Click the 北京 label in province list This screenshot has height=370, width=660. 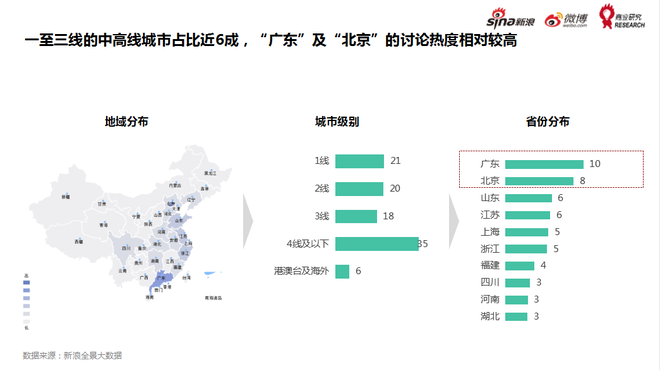490,181
